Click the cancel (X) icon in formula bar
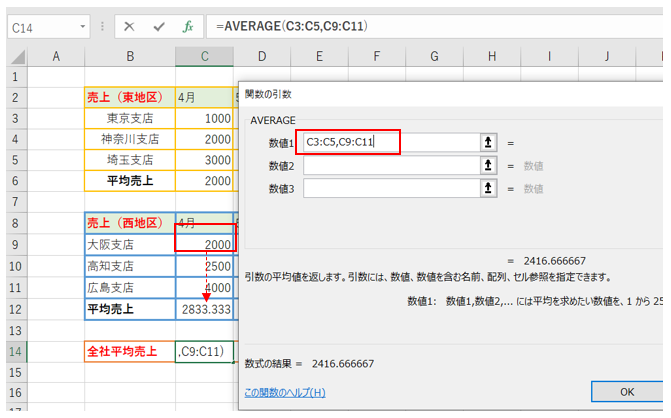The height and width of the screenshot is (418, 671). coord(129,28)
